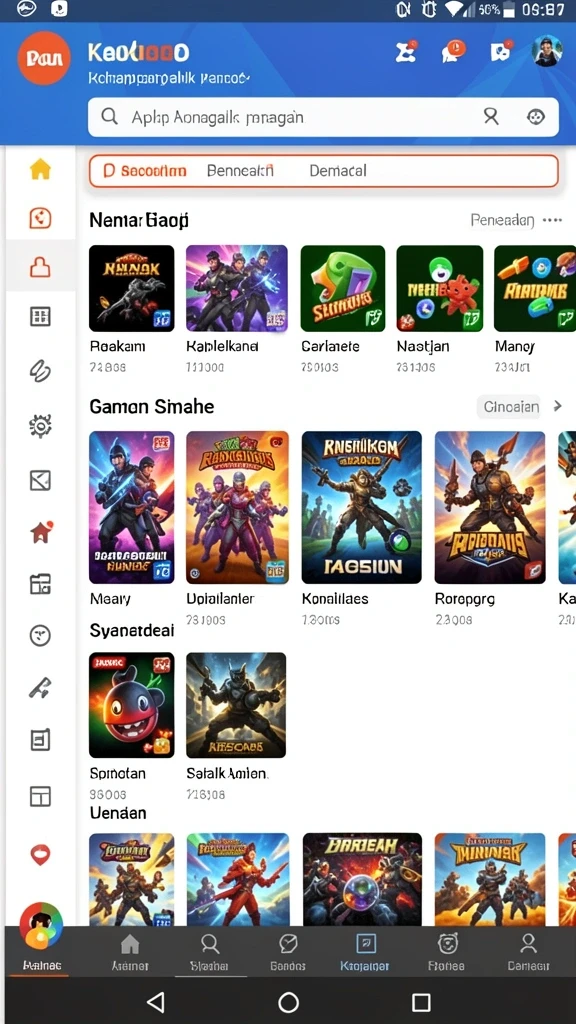Screen dimensions: 576x1024
Task: Select the highlighted Kajaianer bottom navigation tab
Action: (x=365, y=952)
